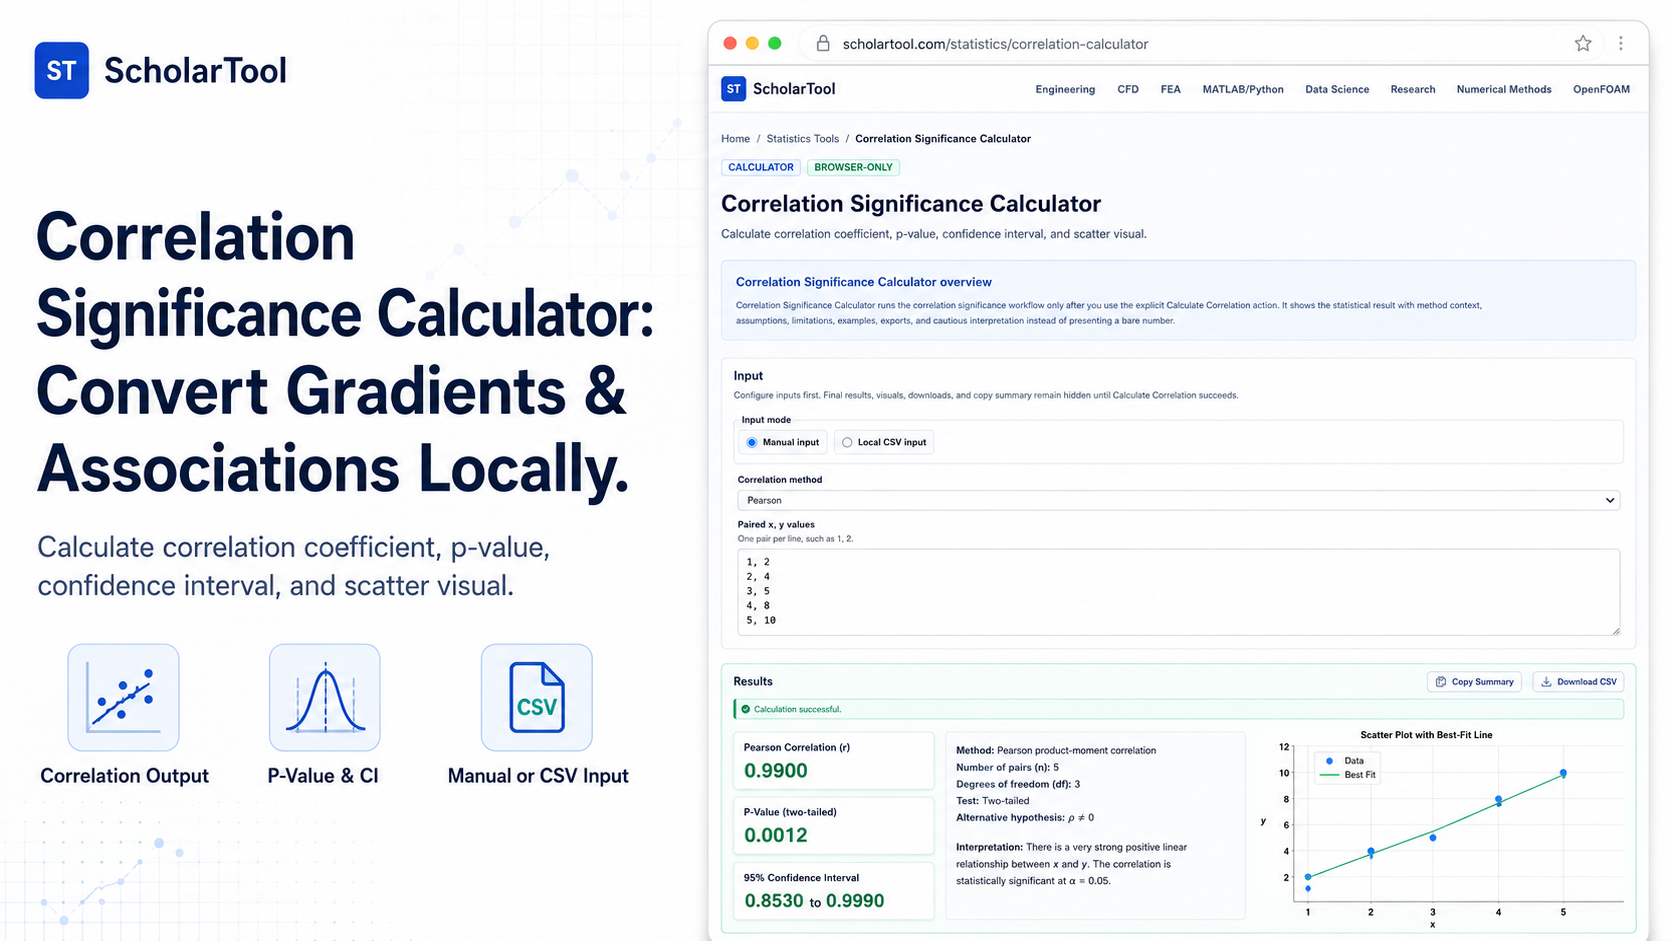1672x941 pixels.
Task: Click the address bar lock icon
Action: [823, 43]
